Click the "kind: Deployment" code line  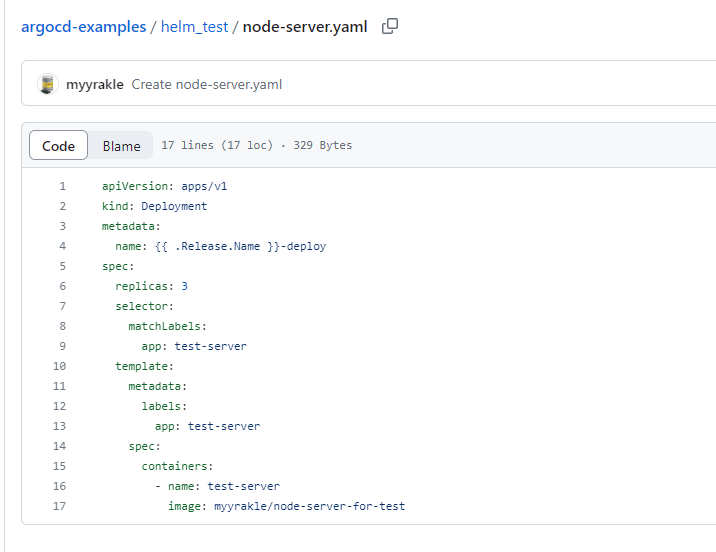pyautogui.click(x=154, y=206)
